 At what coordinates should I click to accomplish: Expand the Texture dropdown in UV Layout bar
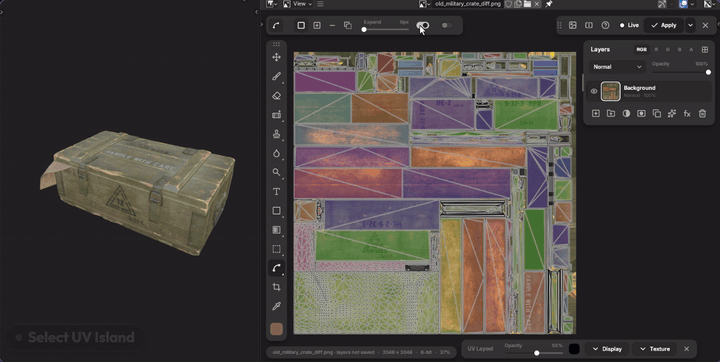[655, 349]
